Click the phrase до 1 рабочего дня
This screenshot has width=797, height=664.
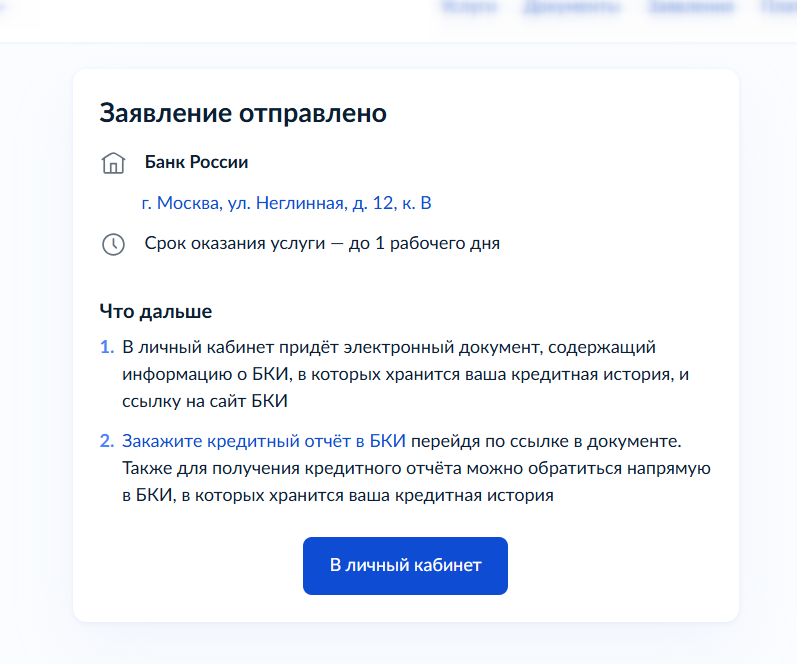(424, 244)
